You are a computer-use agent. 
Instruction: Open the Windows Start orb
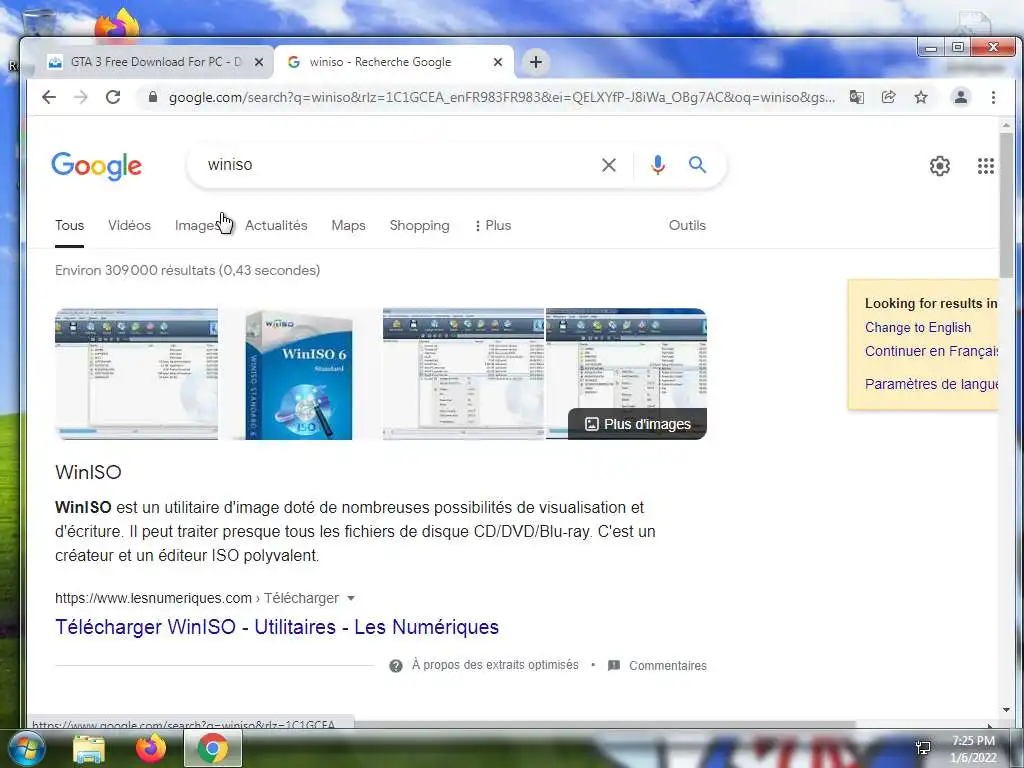tap(26, 748)
